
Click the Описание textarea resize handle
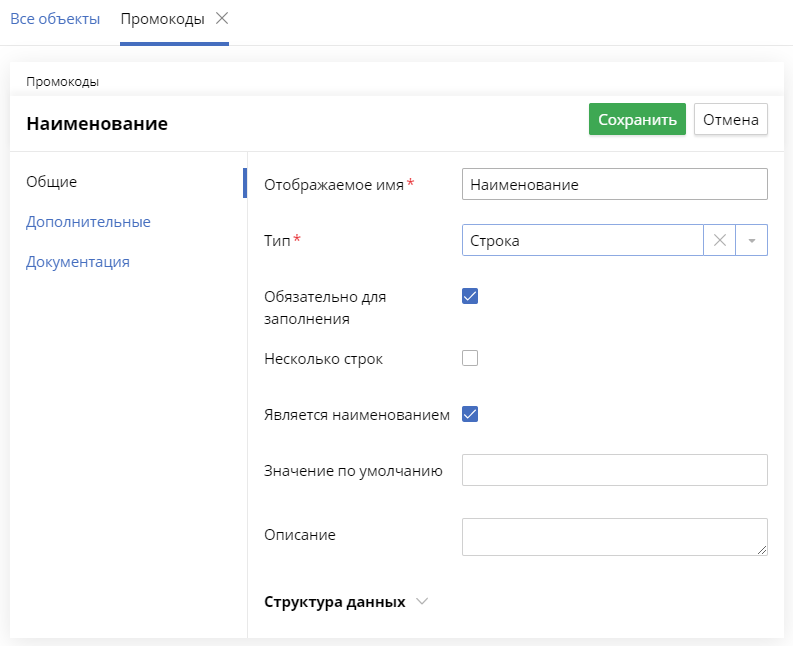(762, 550)
